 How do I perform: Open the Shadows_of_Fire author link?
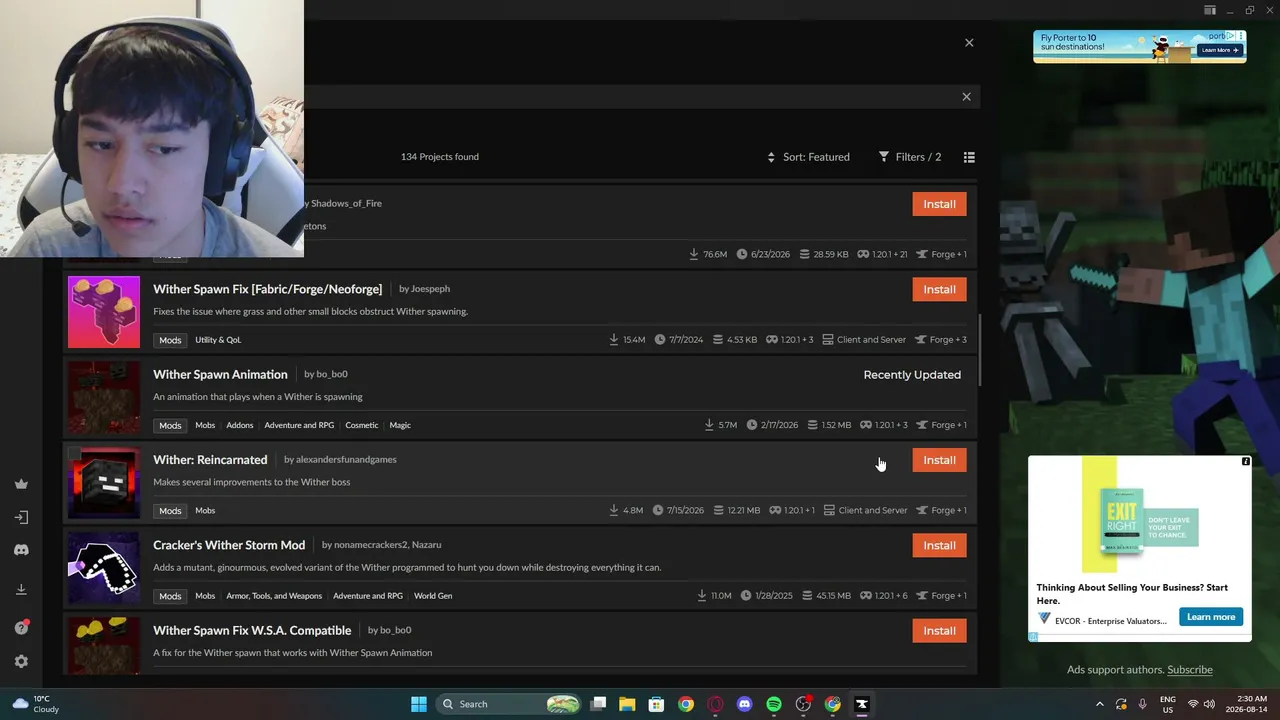(x=346, y=203)
